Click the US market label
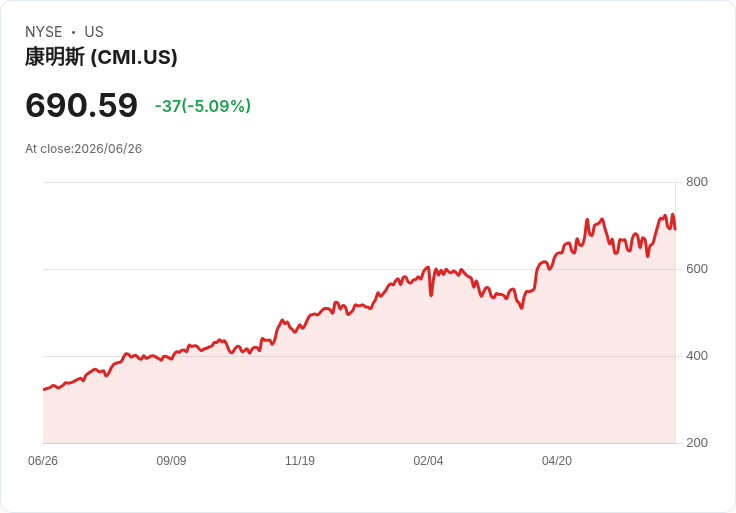This screenshot has width=736, height=513. point(94,32)
